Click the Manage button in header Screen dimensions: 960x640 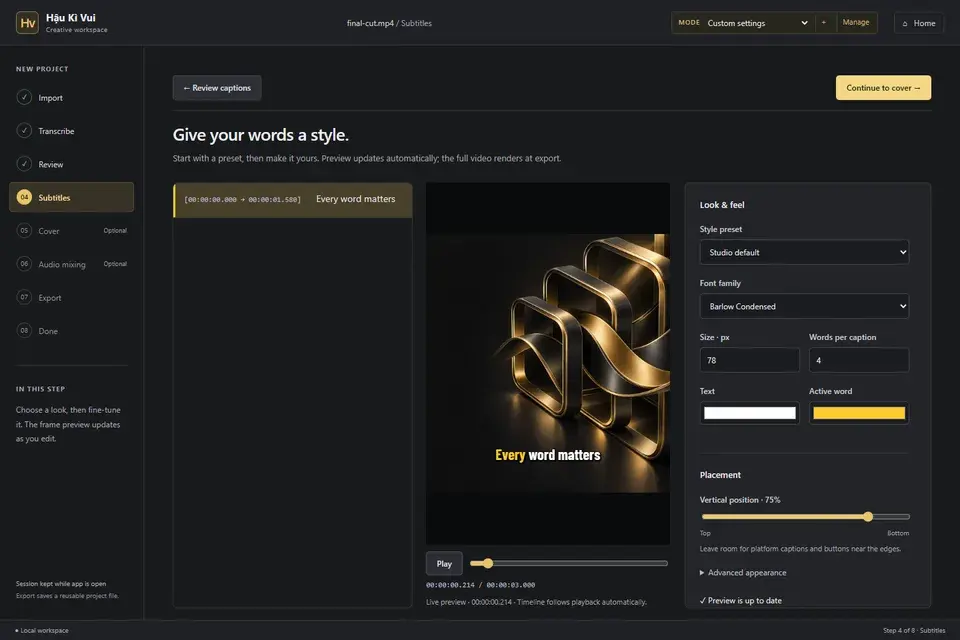coord(855,23)
